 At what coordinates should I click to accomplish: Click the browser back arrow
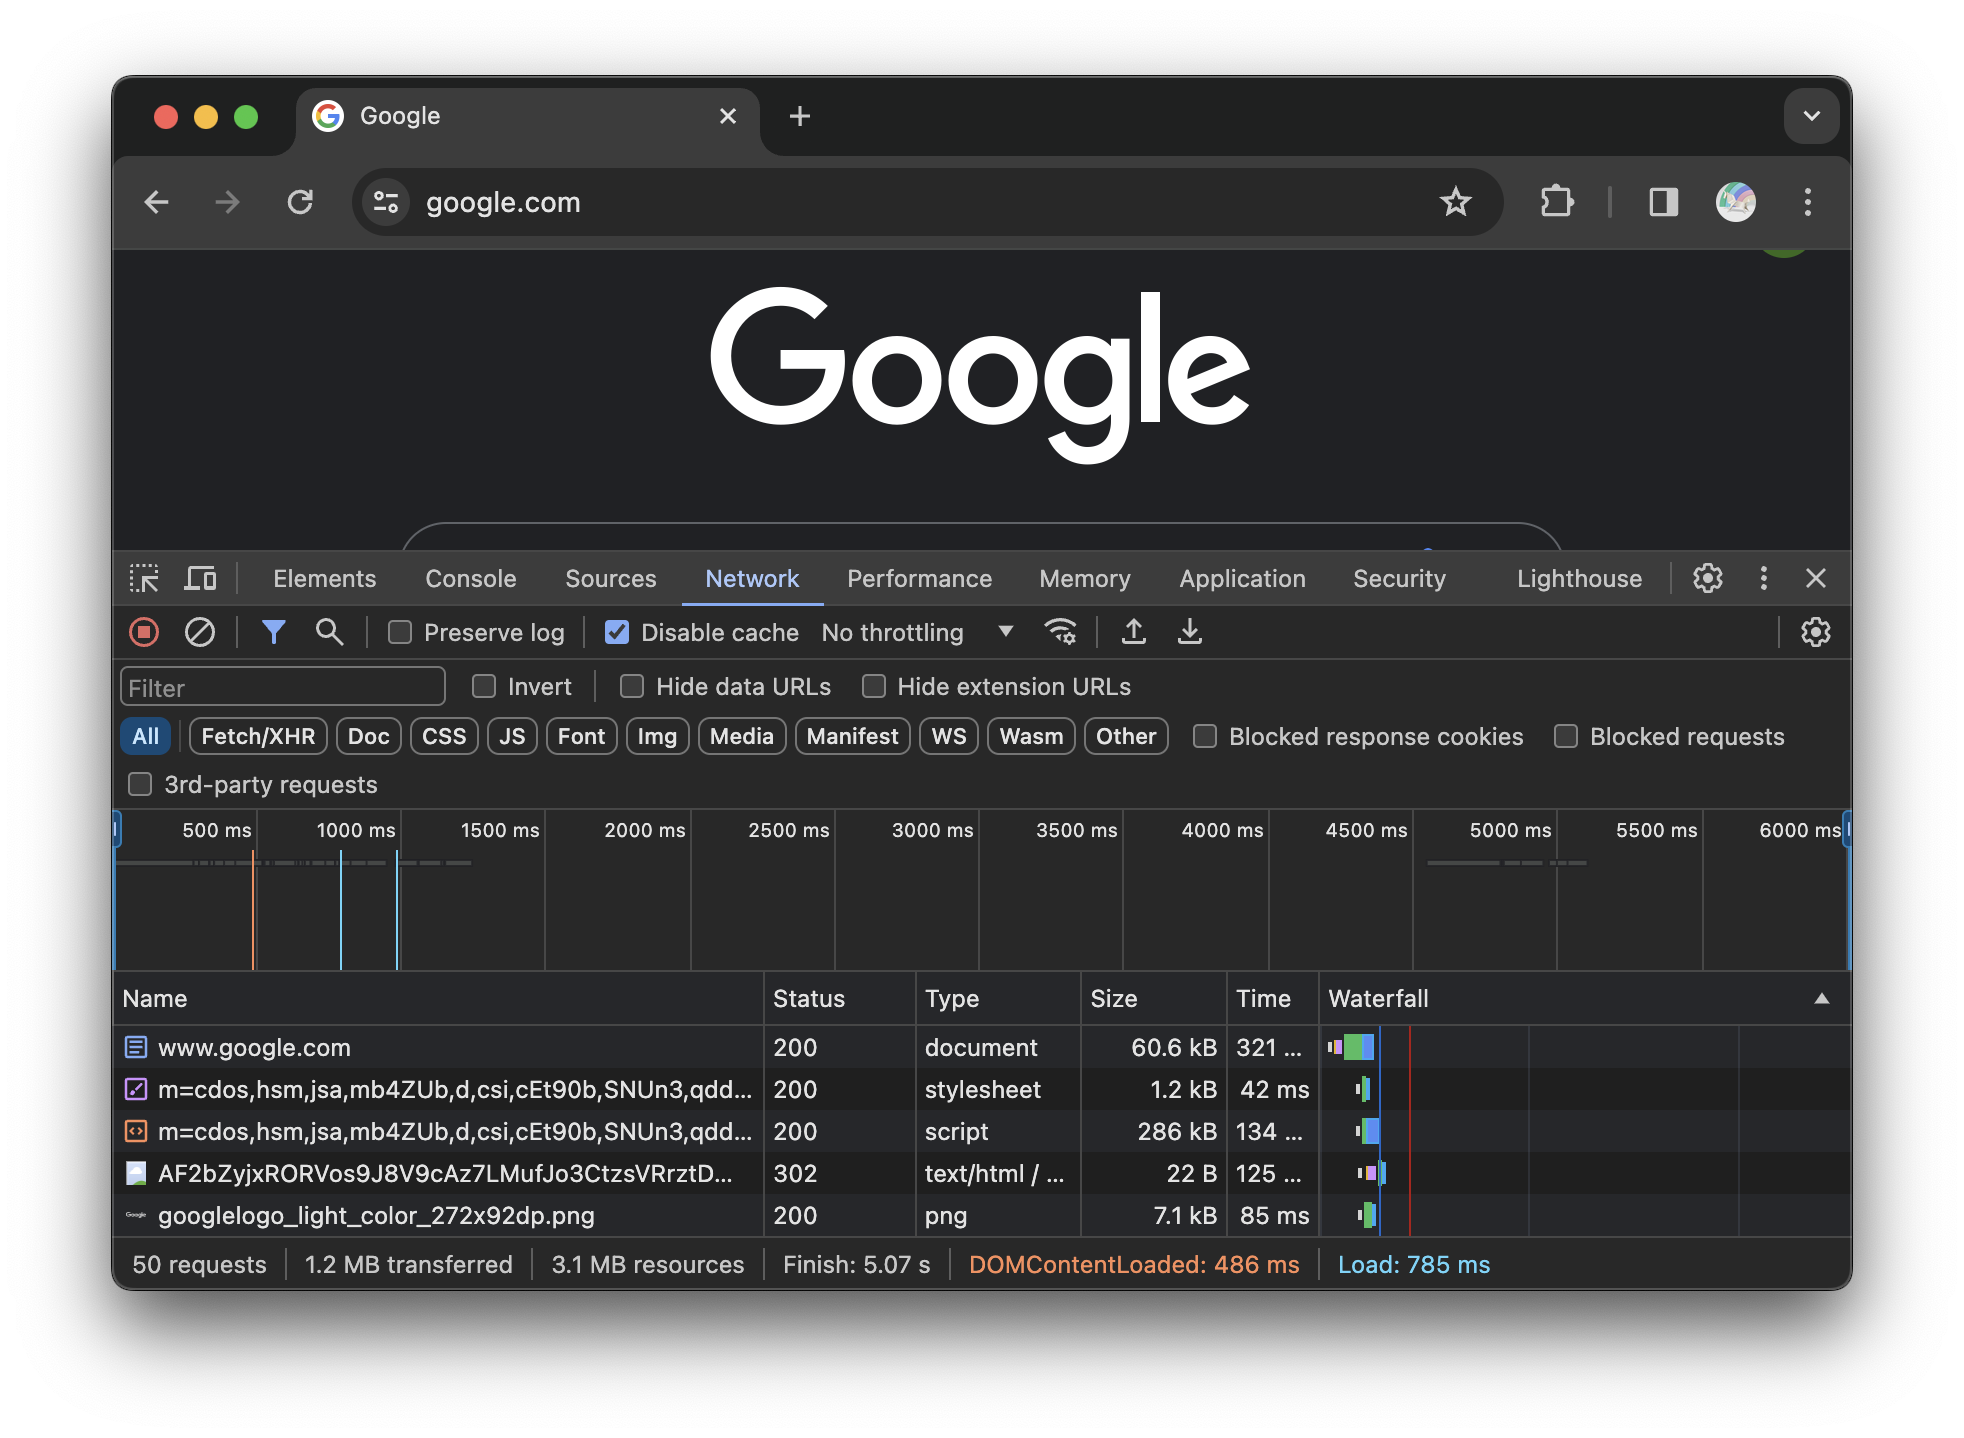(157, 202)
